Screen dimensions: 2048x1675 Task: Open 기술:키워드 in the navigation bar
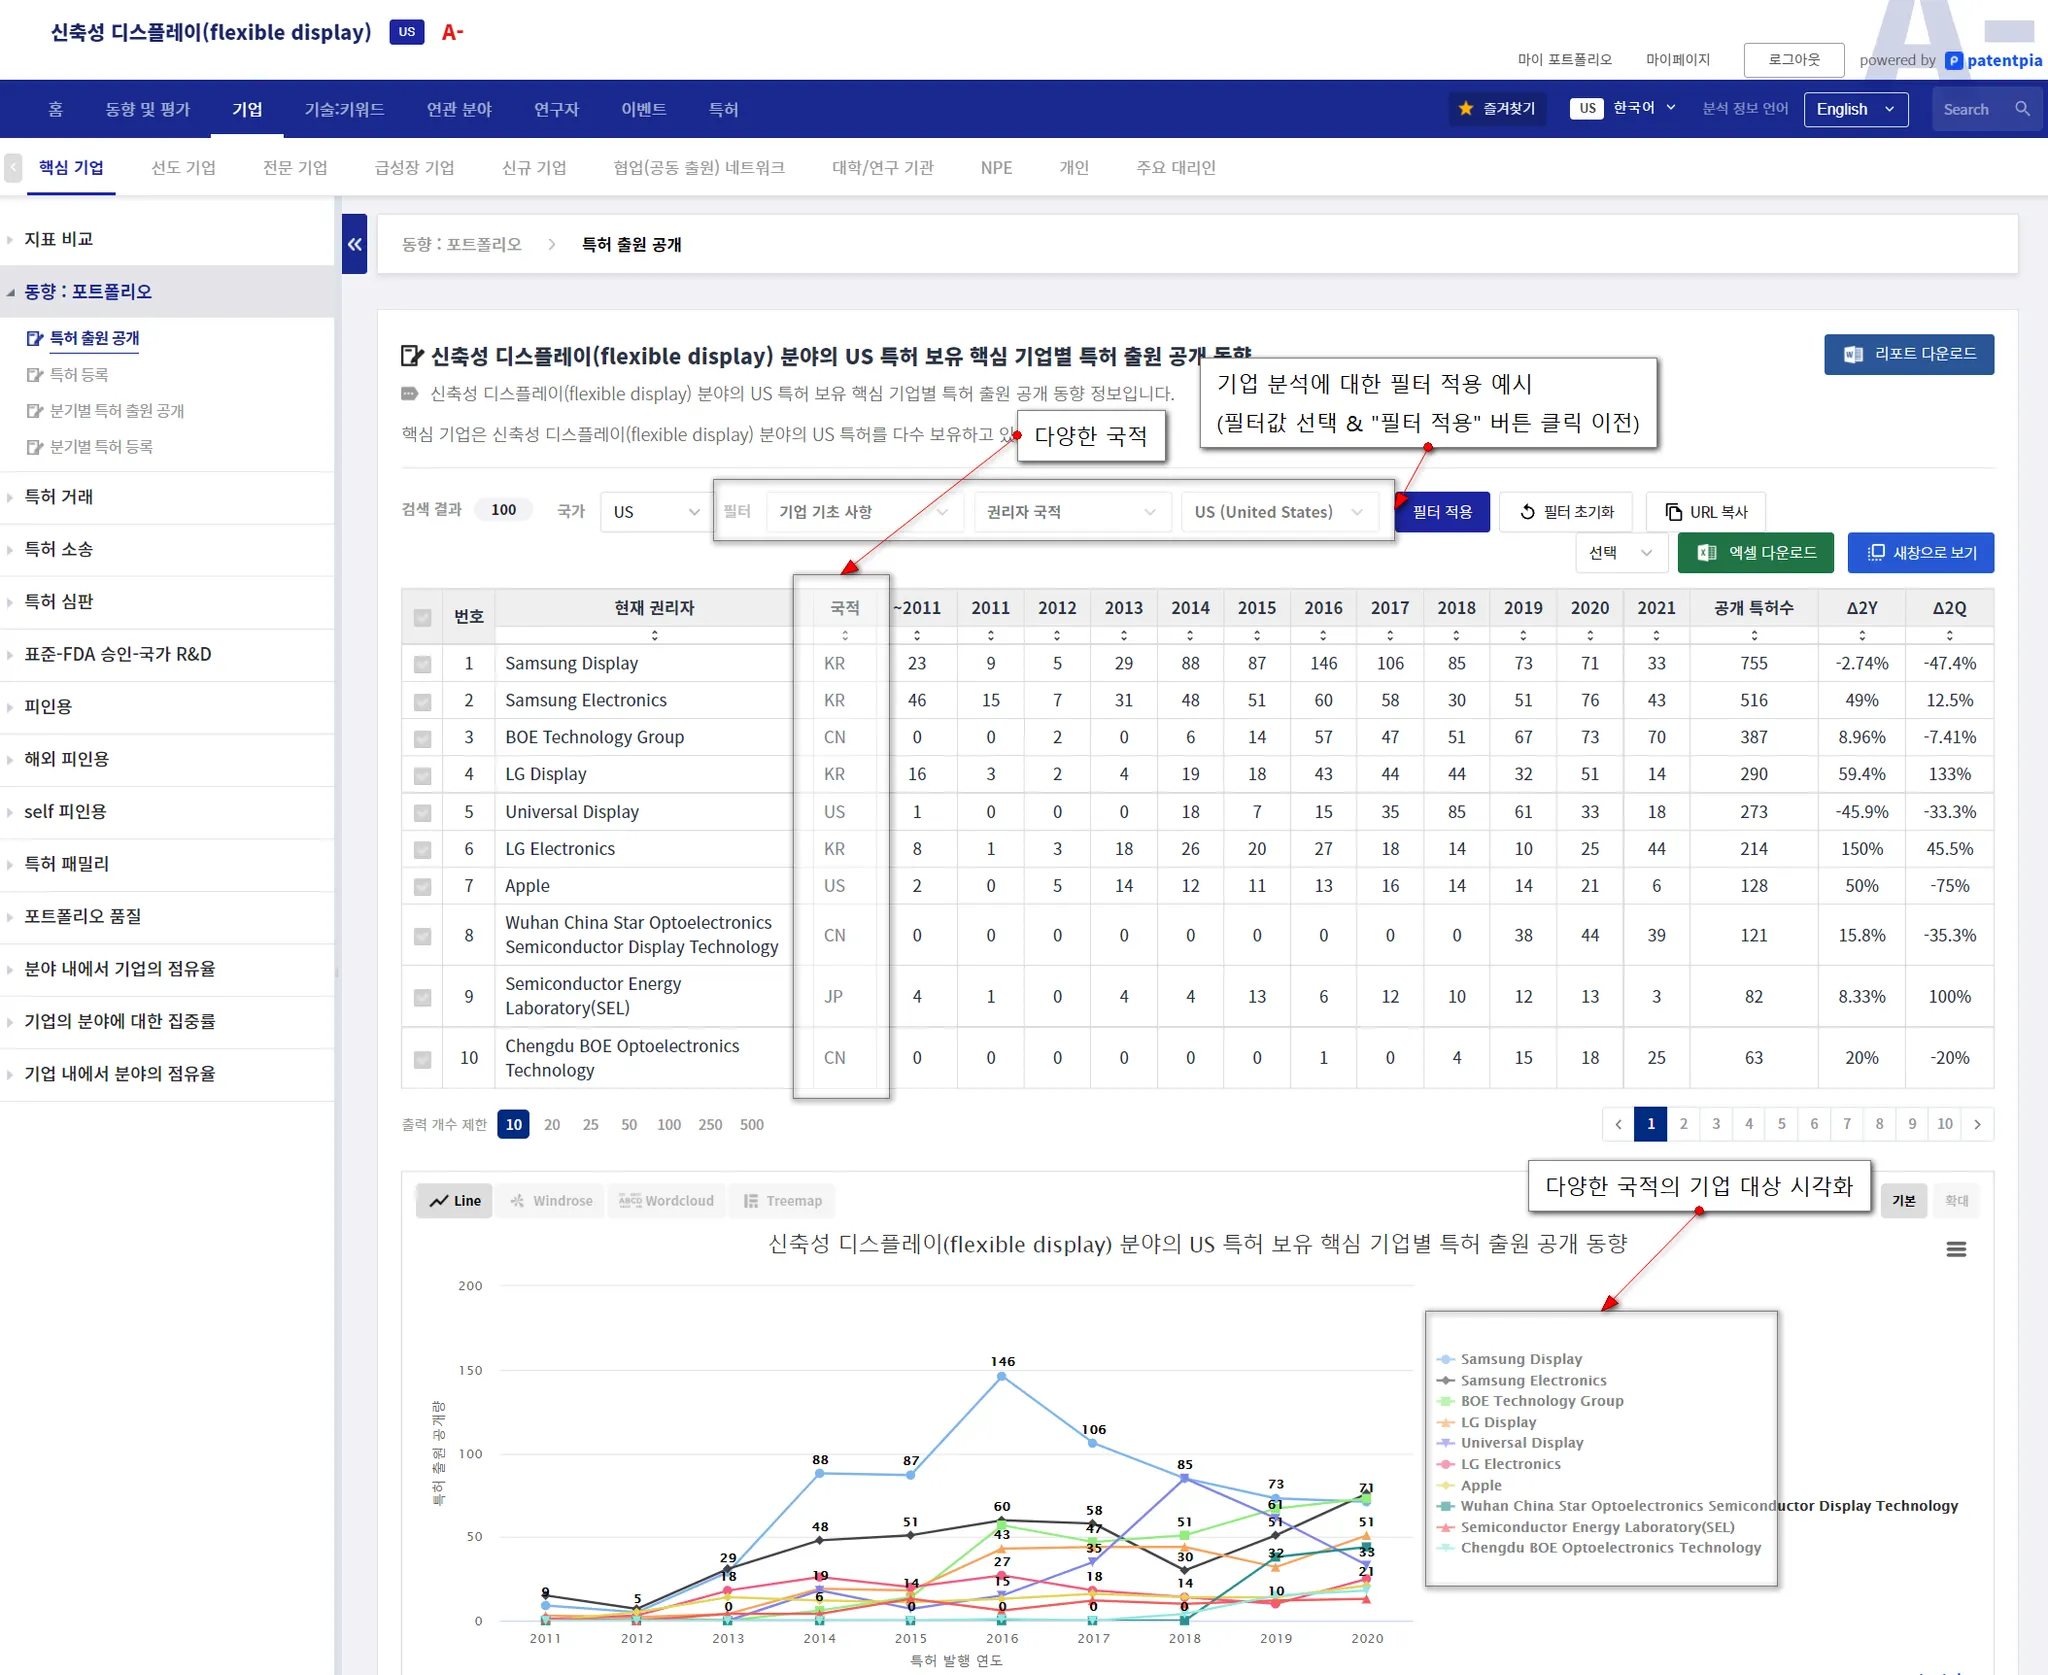coord(344,109)
